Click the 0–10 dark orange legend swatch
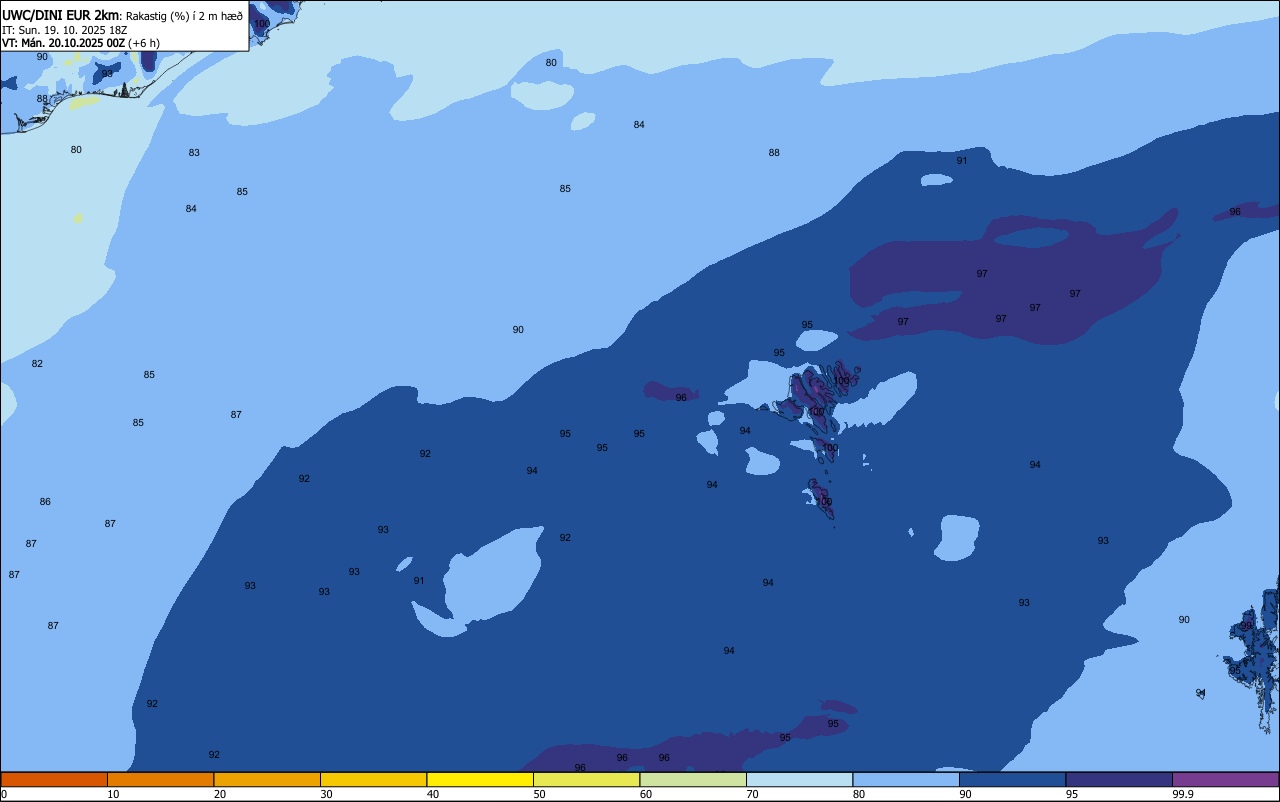Image resolution: width=1280 pixels, height=802 pixels. [54, 779]
